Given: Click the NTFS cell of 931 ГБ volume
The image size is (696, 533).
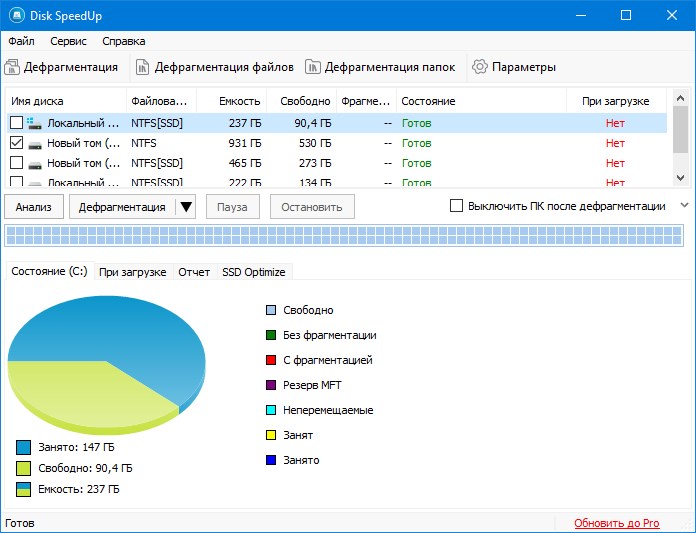Looking at the screenshot, I should point(144,143).
